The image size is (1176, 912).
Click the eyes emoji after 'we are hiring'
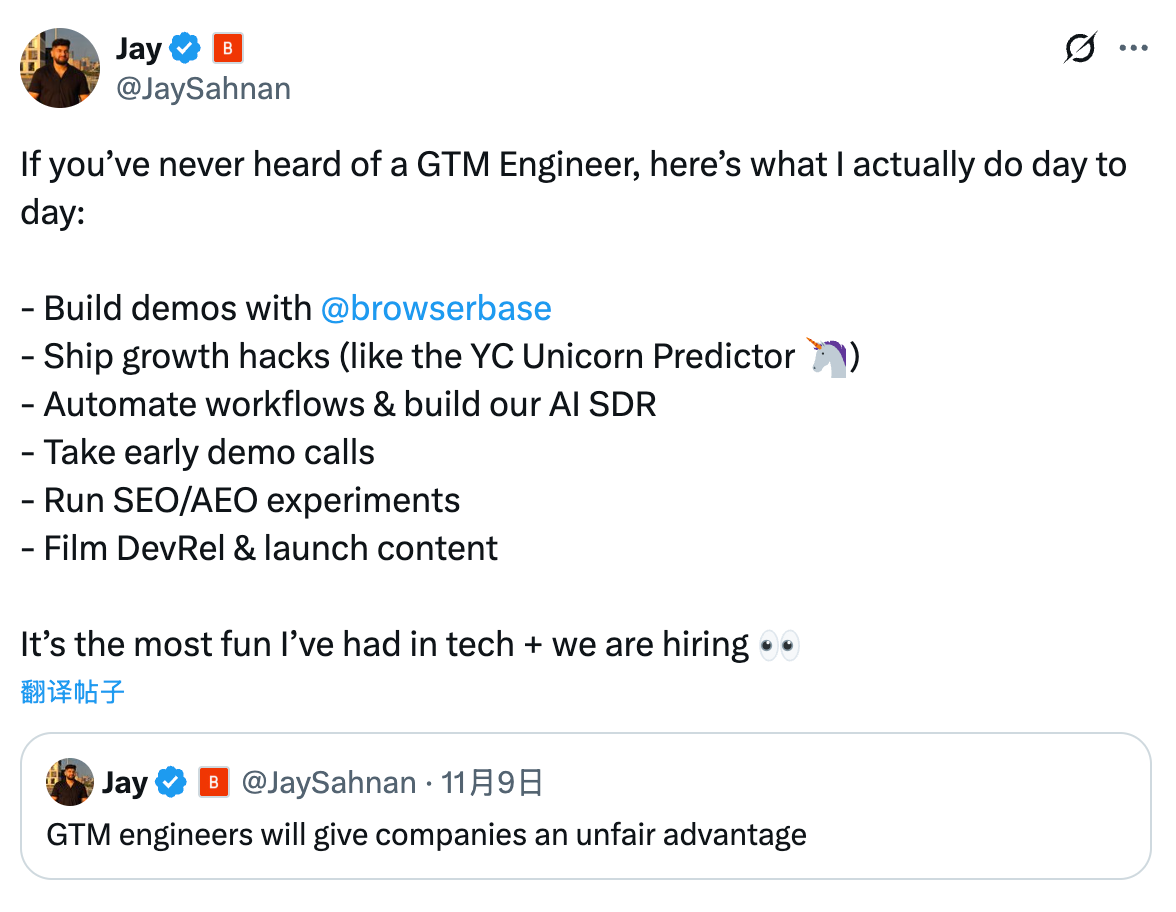pyautogui.click(x=779, y=645)
